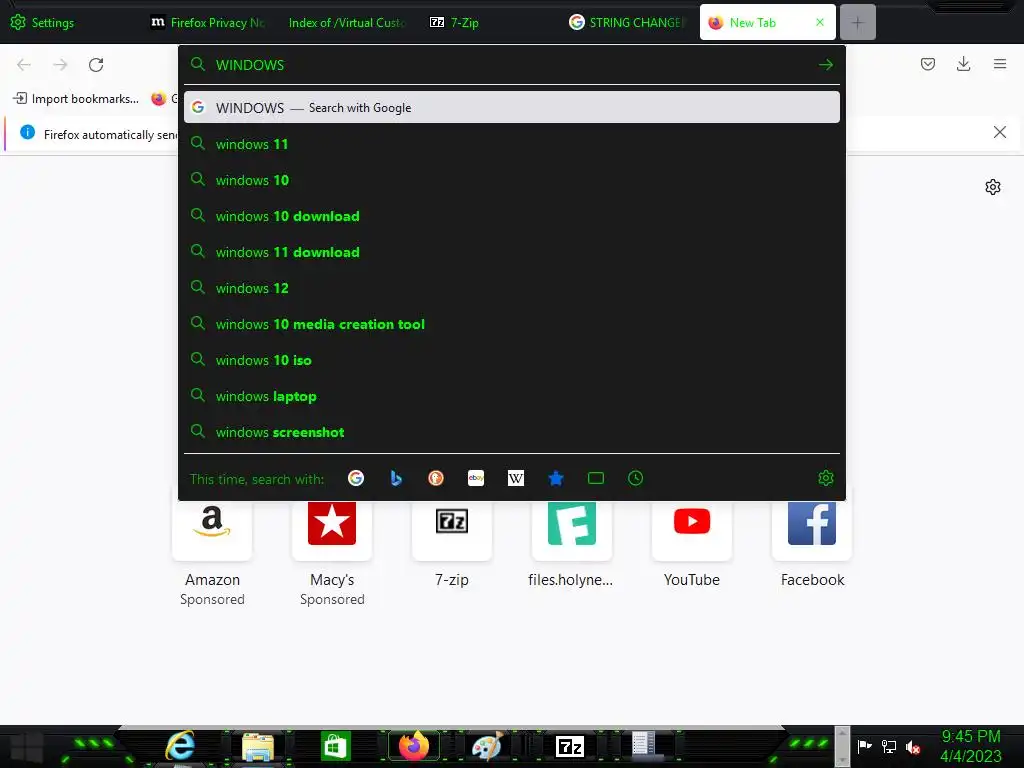
Task: Select the windows laptop suggestion
Action: tap(512, 396)
